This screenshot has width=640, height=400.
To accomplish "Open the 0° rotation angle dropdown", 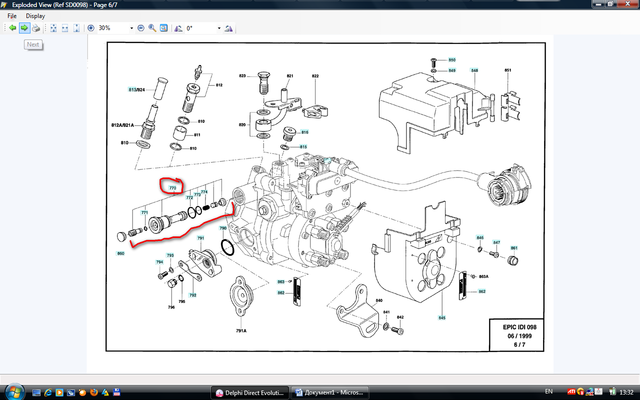I will (220, 28).
